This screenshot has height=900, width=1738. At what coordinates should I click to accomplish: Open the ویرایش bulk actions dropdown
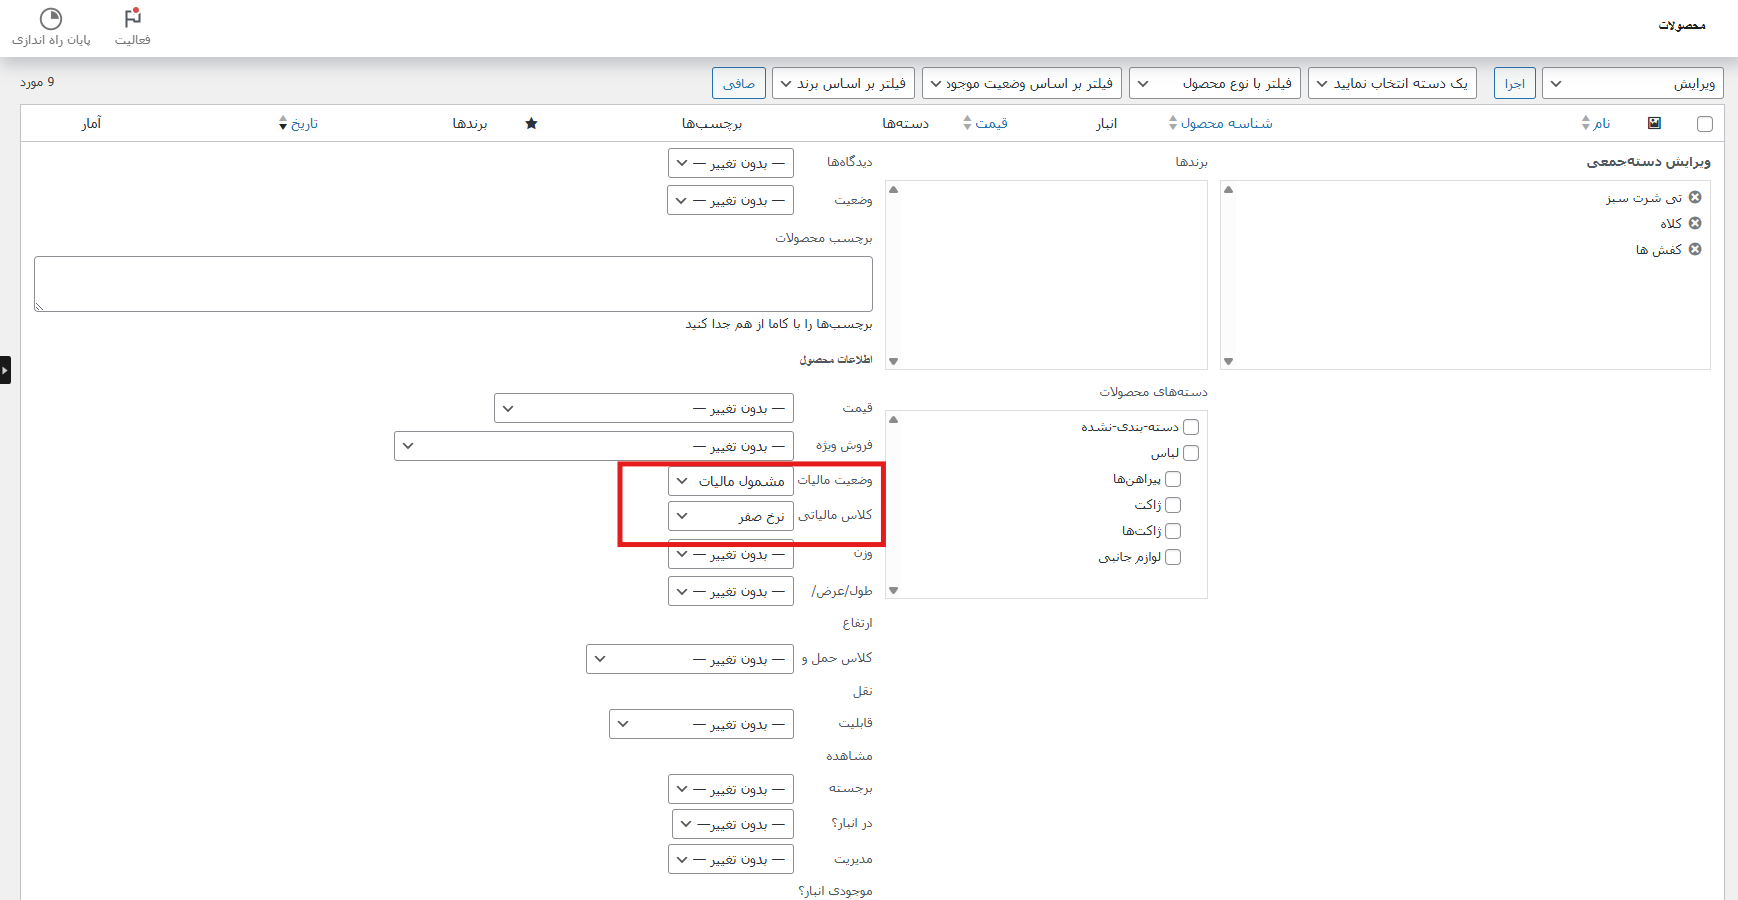coord(1633,83)
